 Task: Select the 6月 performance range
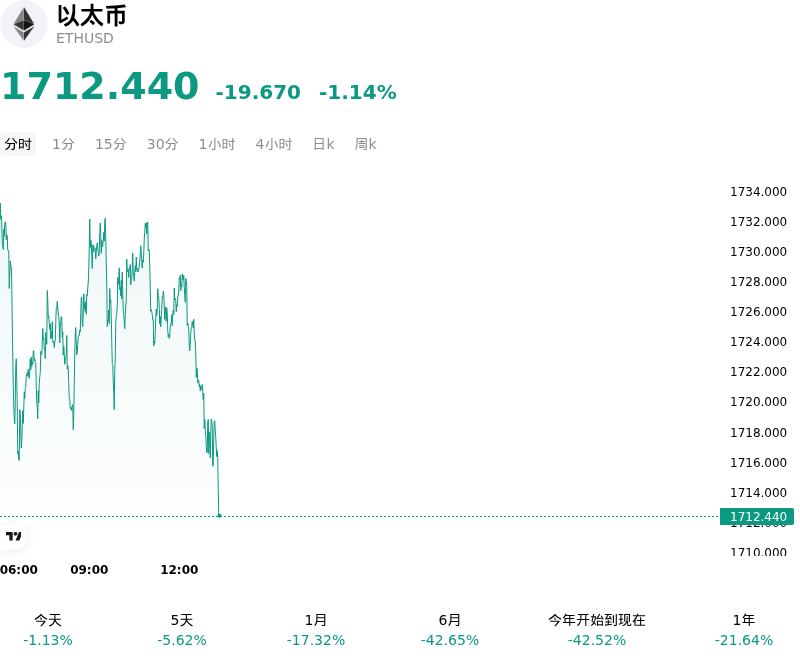click(449, 630)
